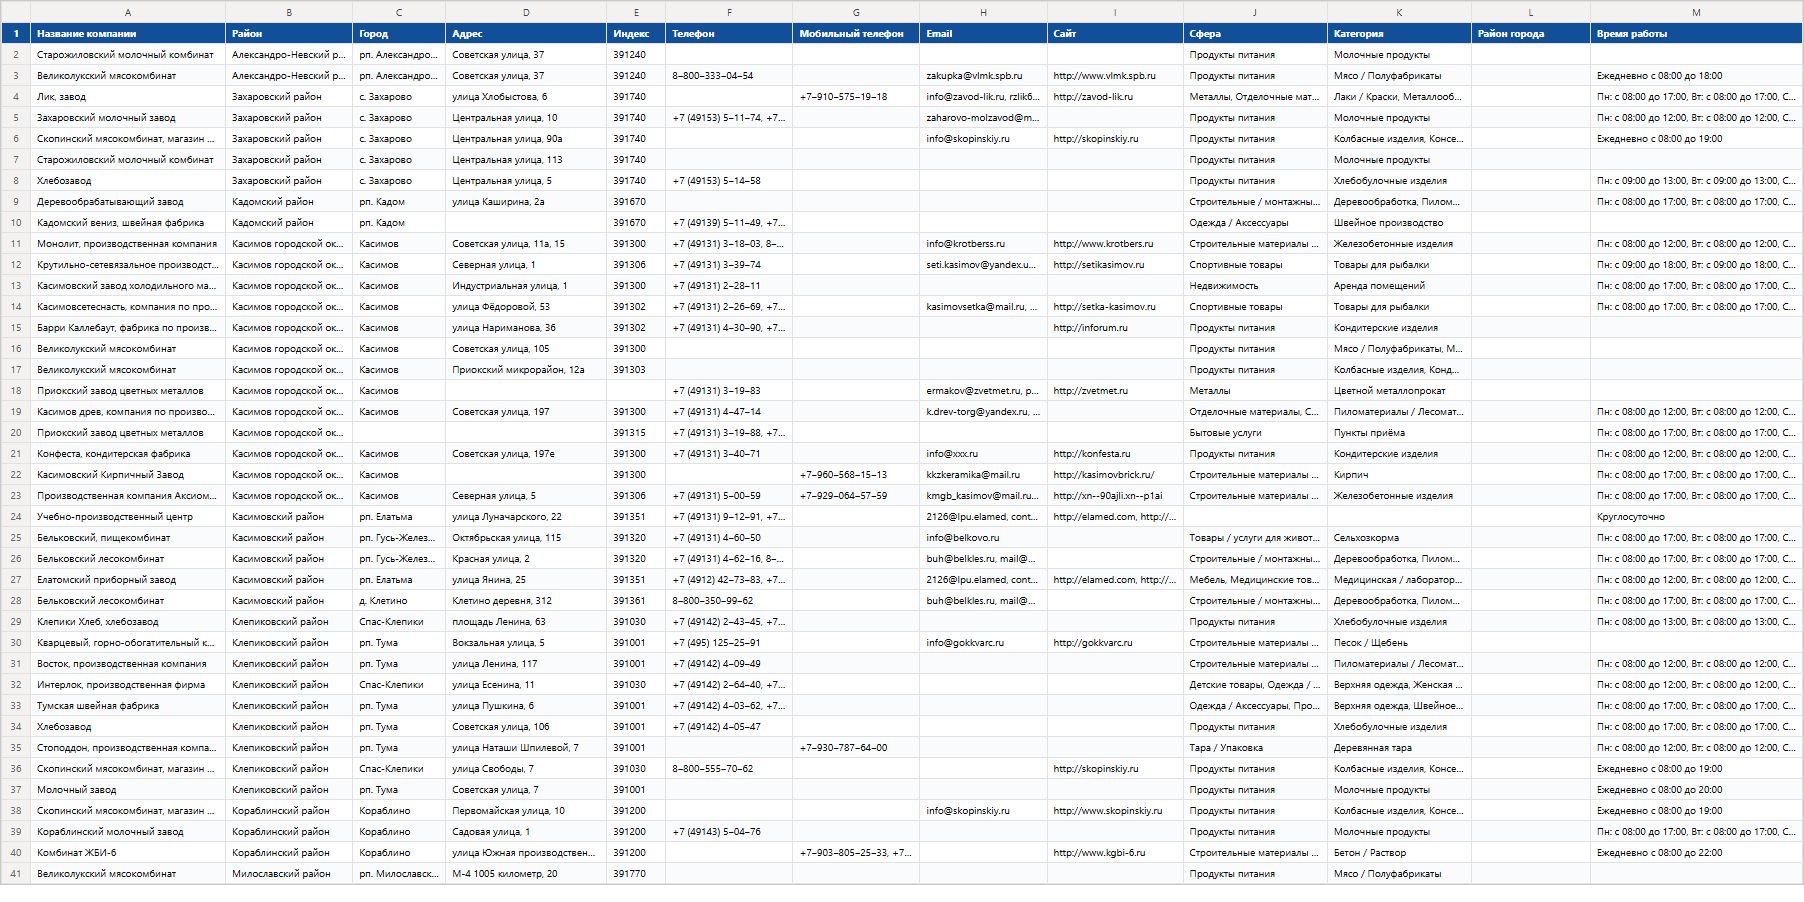The width and height of the screenshot is (1804, 902).
Task: Select the 'Швейное производство' category cell
Action: click(x=1399, y=223)
